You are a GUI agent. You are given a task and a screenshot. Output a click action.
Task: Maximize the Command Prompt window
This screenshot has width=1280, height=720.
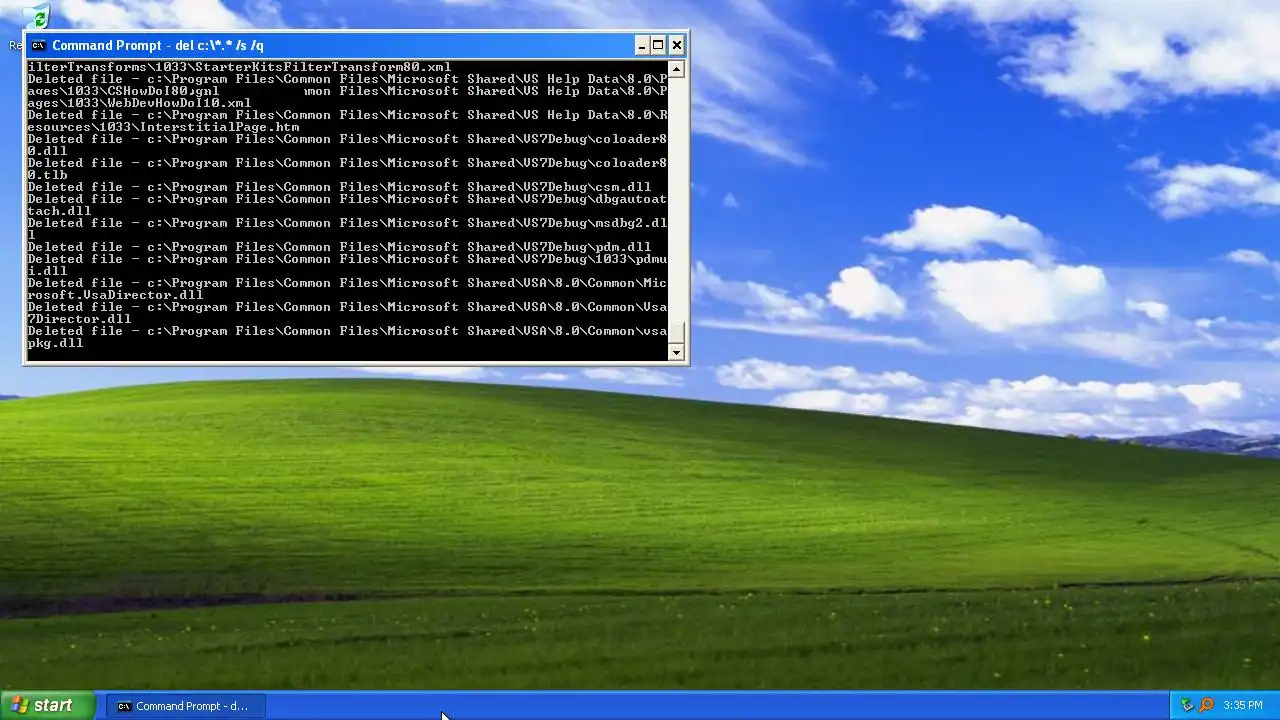(x=658, y=45)
